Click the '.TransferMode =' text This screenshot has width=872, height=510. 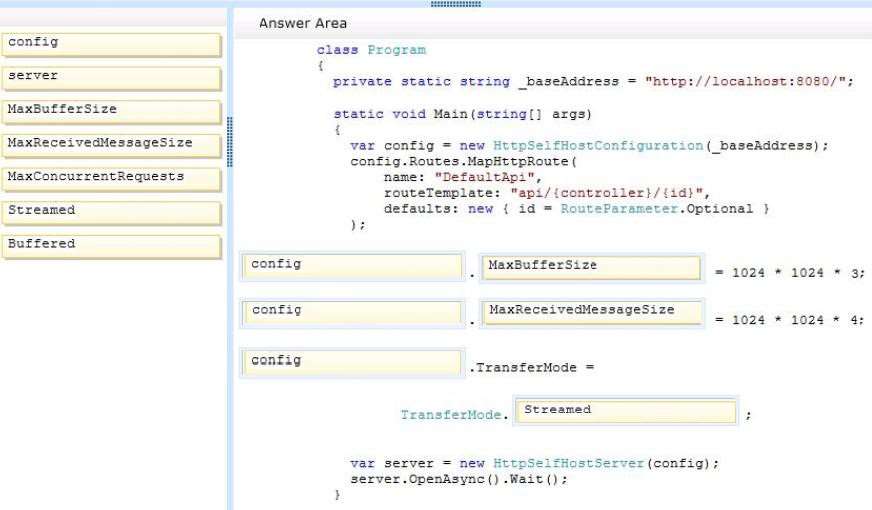(x=532, y=368)
